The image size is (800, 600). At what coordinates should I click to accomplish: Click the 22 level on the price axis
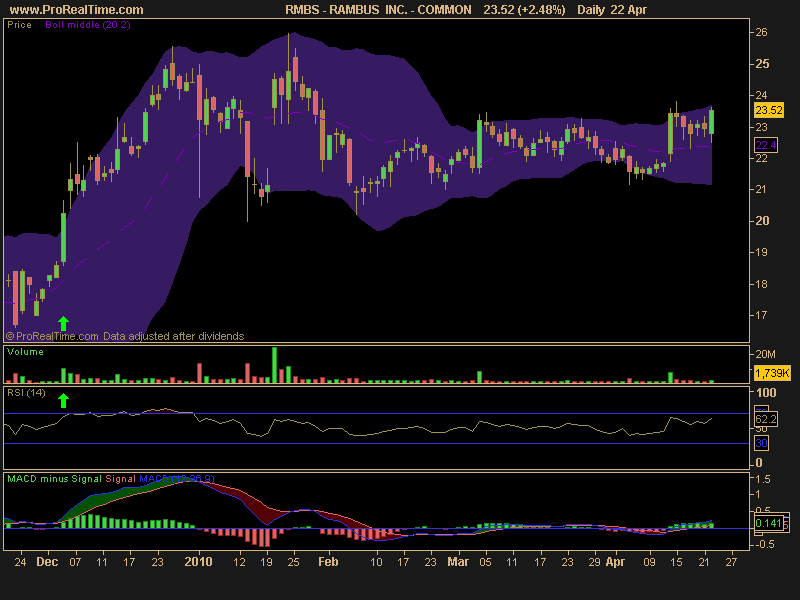pos(761,158)
